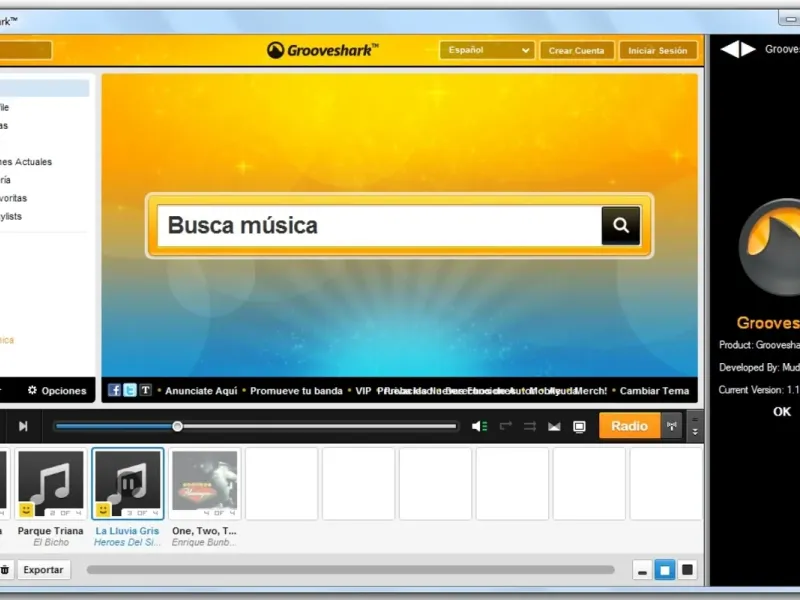
Task: Open sidebar item ending in 'es Actuales'
Action: click(x=26, y=162)
